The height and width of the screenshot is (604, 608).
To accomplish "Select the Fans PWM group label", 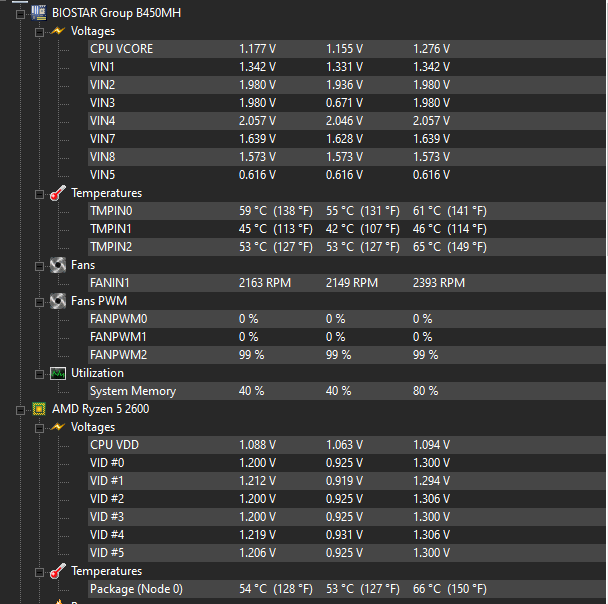I will point(99,301).
